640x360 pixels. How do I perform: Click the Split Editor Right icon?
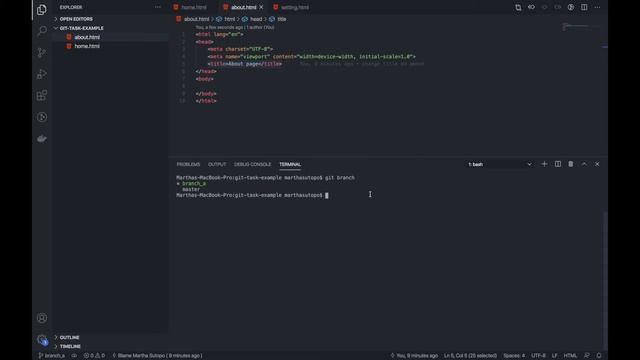click(584, 7)
